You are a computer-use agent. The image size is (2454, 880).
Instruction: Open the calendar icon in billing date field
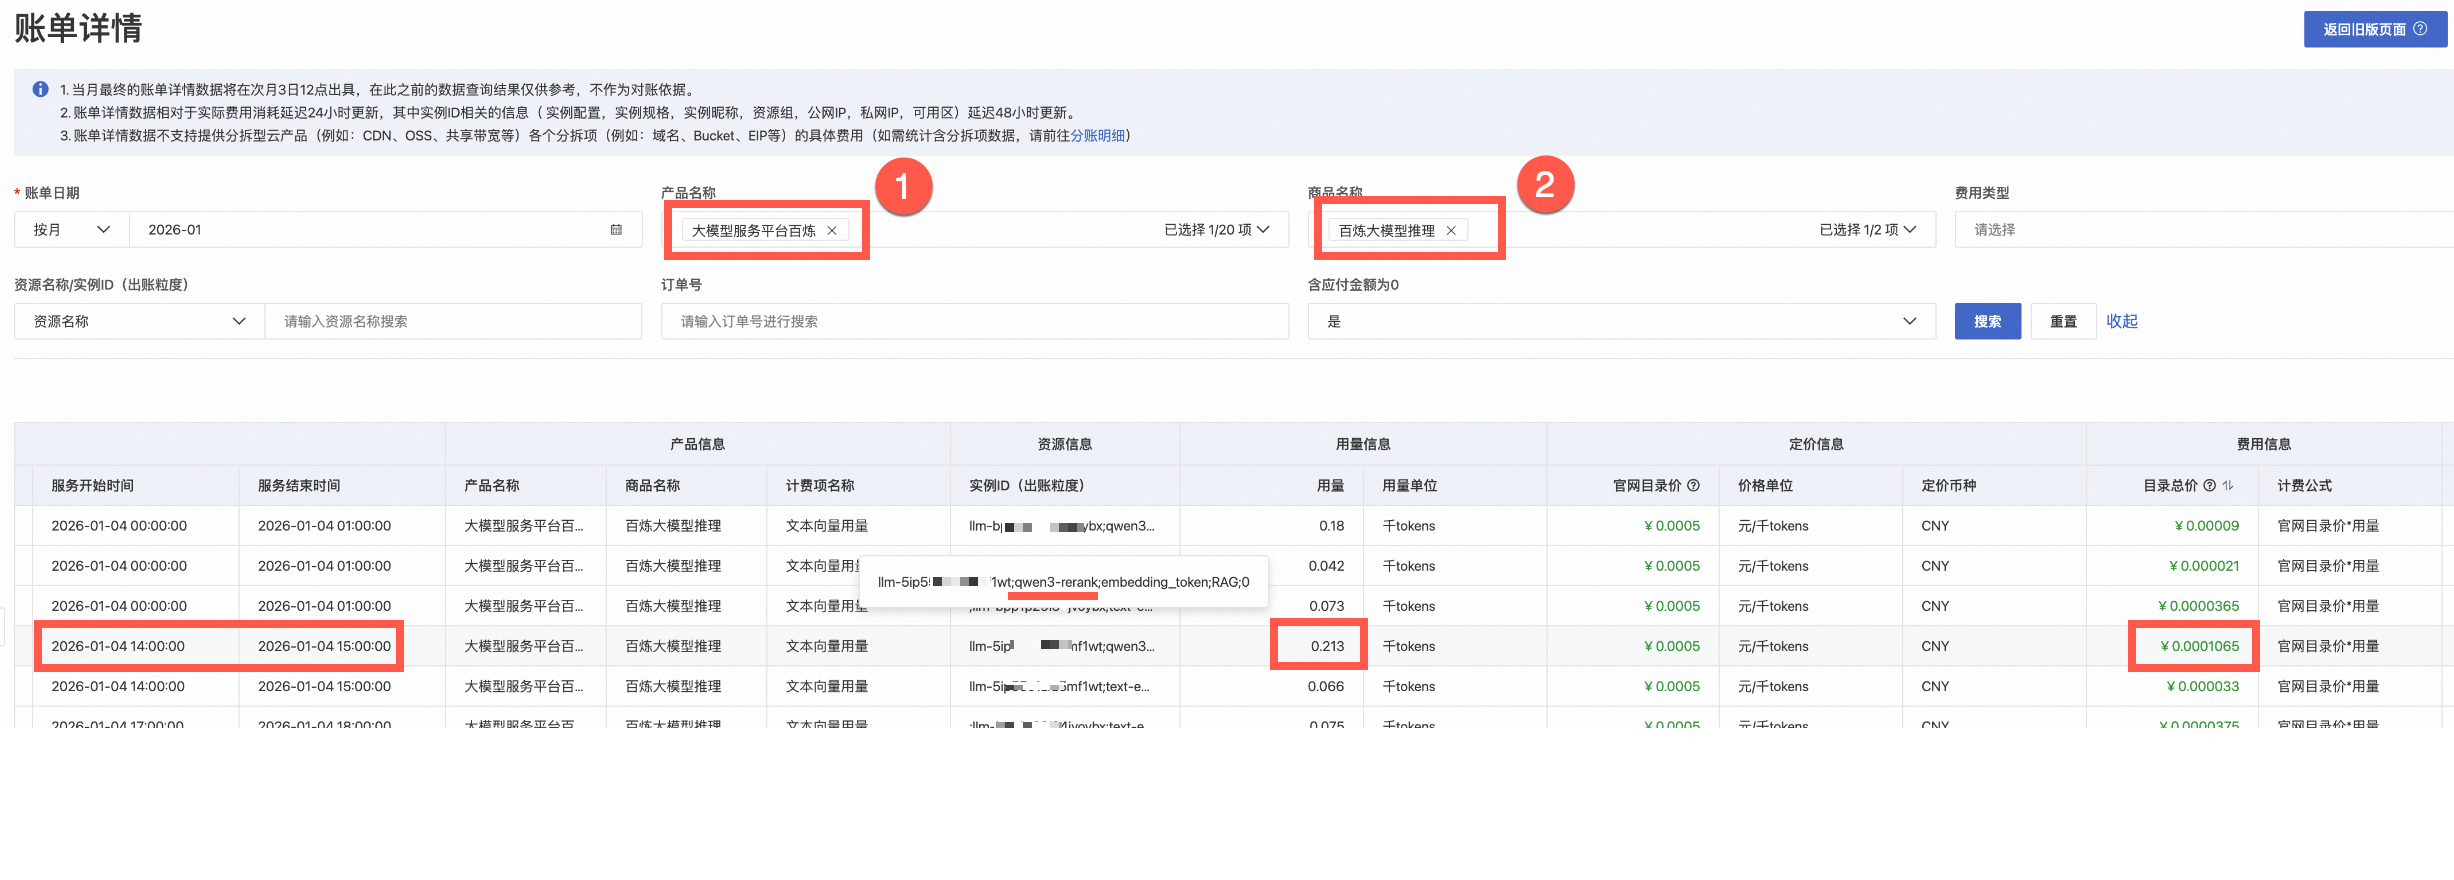coord(616,229)
